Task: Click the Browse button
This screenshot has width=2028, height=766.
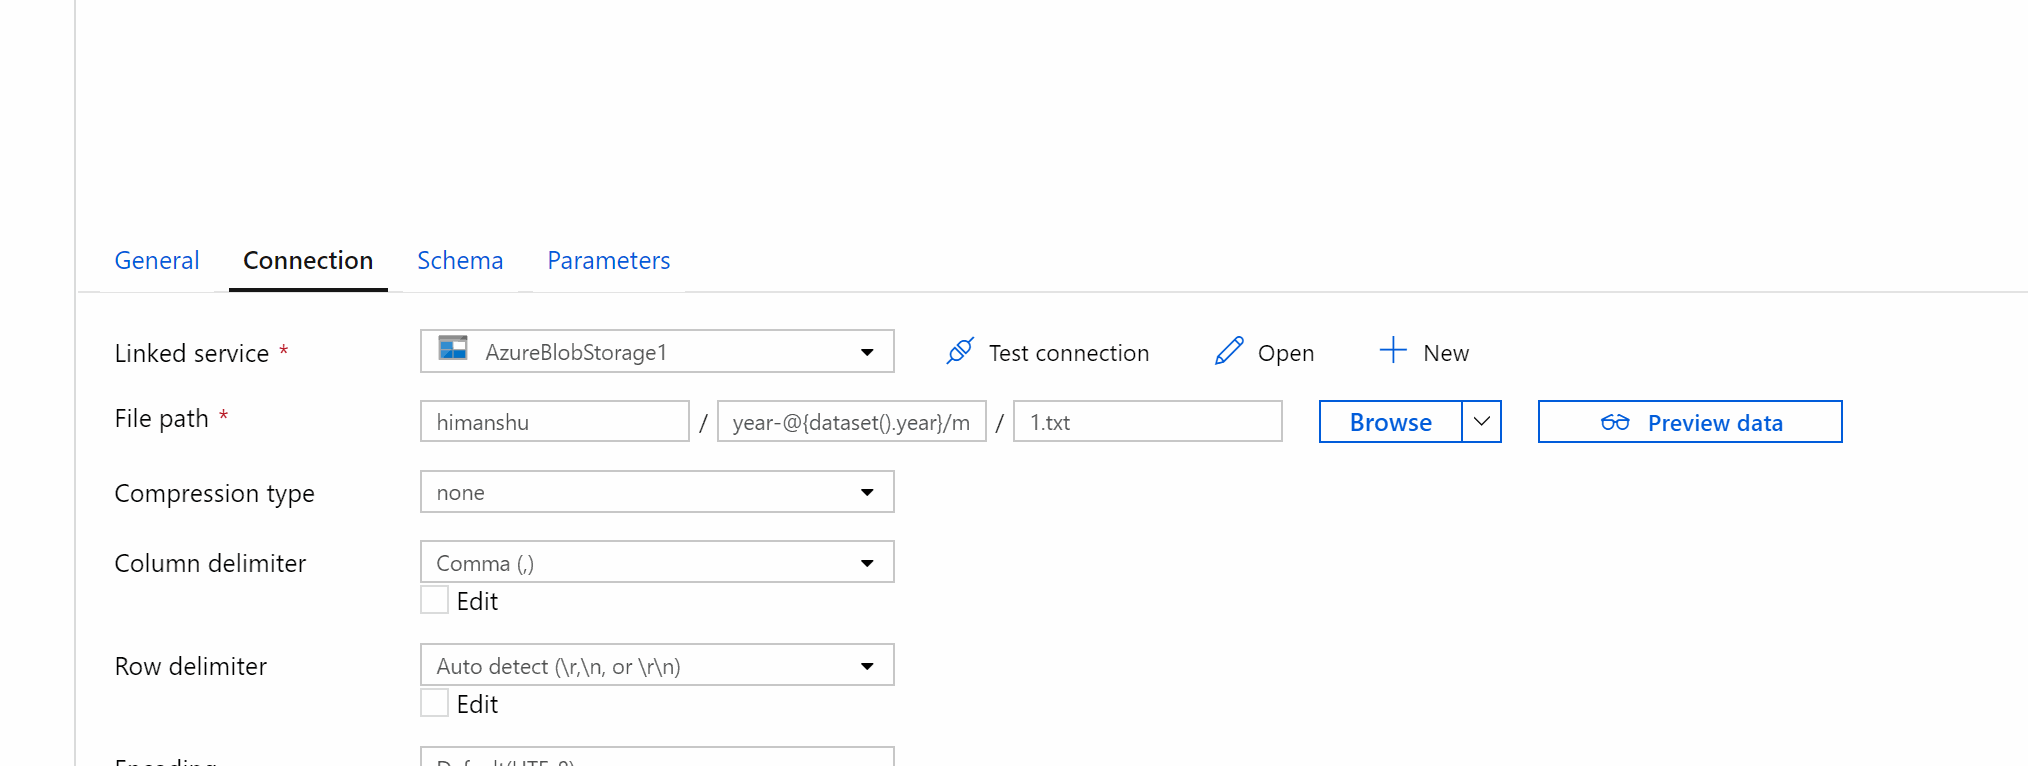Action: click(x=1390, y=422)
